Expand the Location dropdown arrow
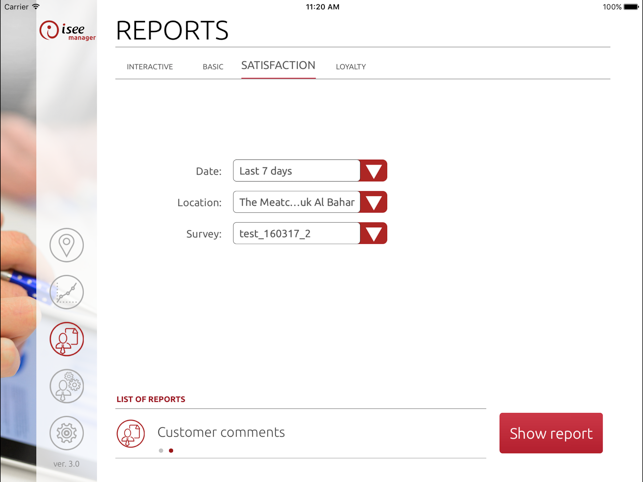The width and height of the screenshot is (643, 482). click(373, 202)
